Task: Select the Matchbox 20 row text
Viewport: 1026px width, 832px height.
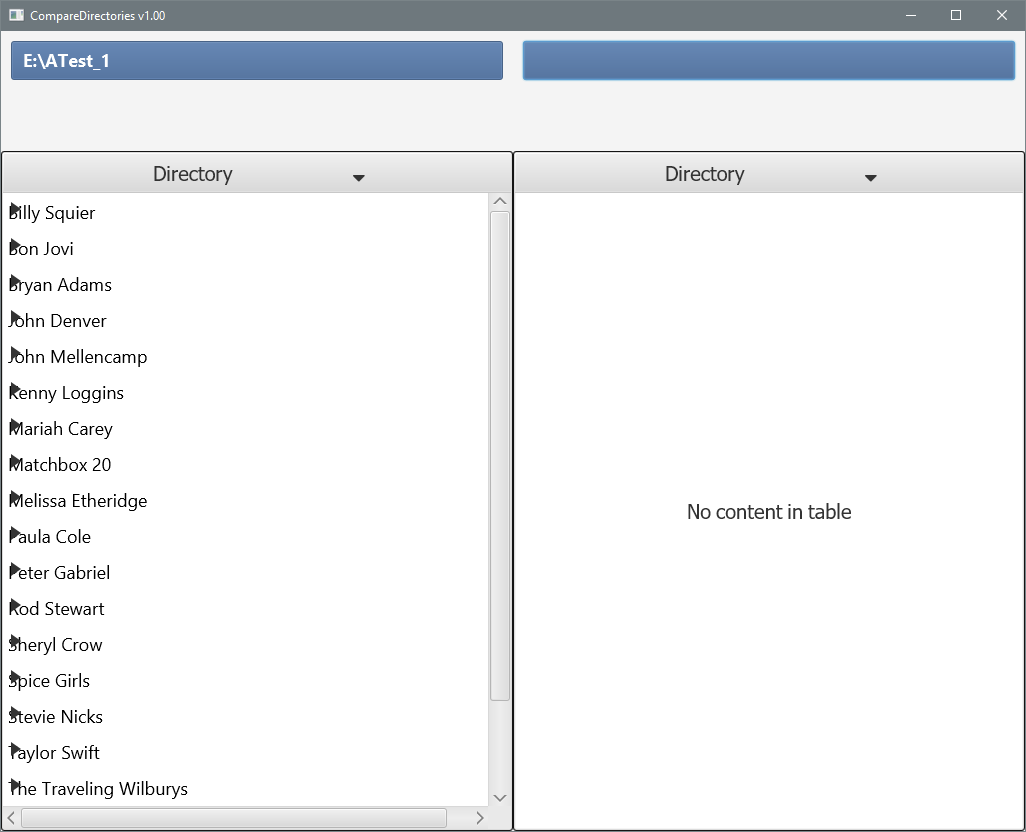Action: pyautogui.click(x=60, y=465)
